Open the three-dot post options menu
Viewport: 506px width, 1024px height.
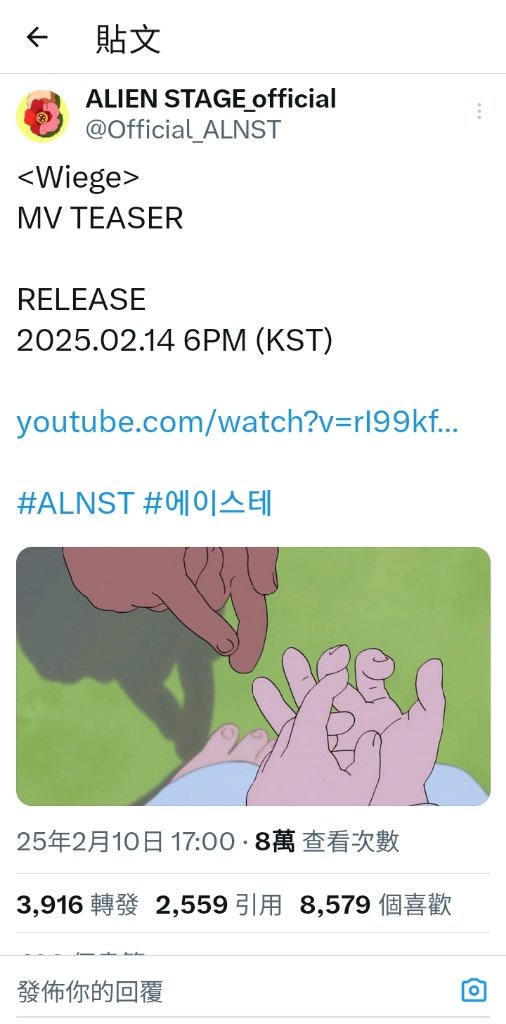pos(479,111)
